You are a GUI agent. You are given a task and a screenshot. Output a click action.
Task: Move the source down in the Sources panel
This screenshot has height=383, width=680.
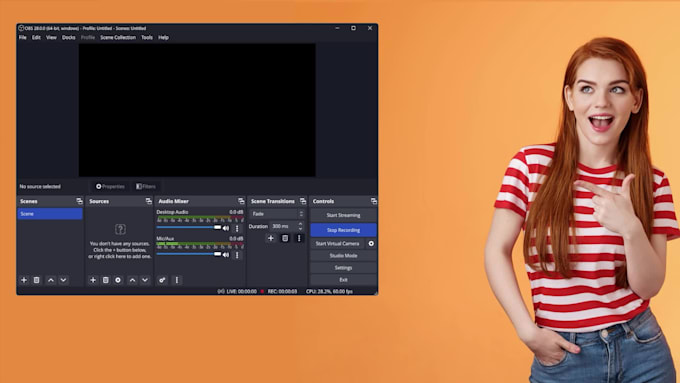(x=145, y=280)
